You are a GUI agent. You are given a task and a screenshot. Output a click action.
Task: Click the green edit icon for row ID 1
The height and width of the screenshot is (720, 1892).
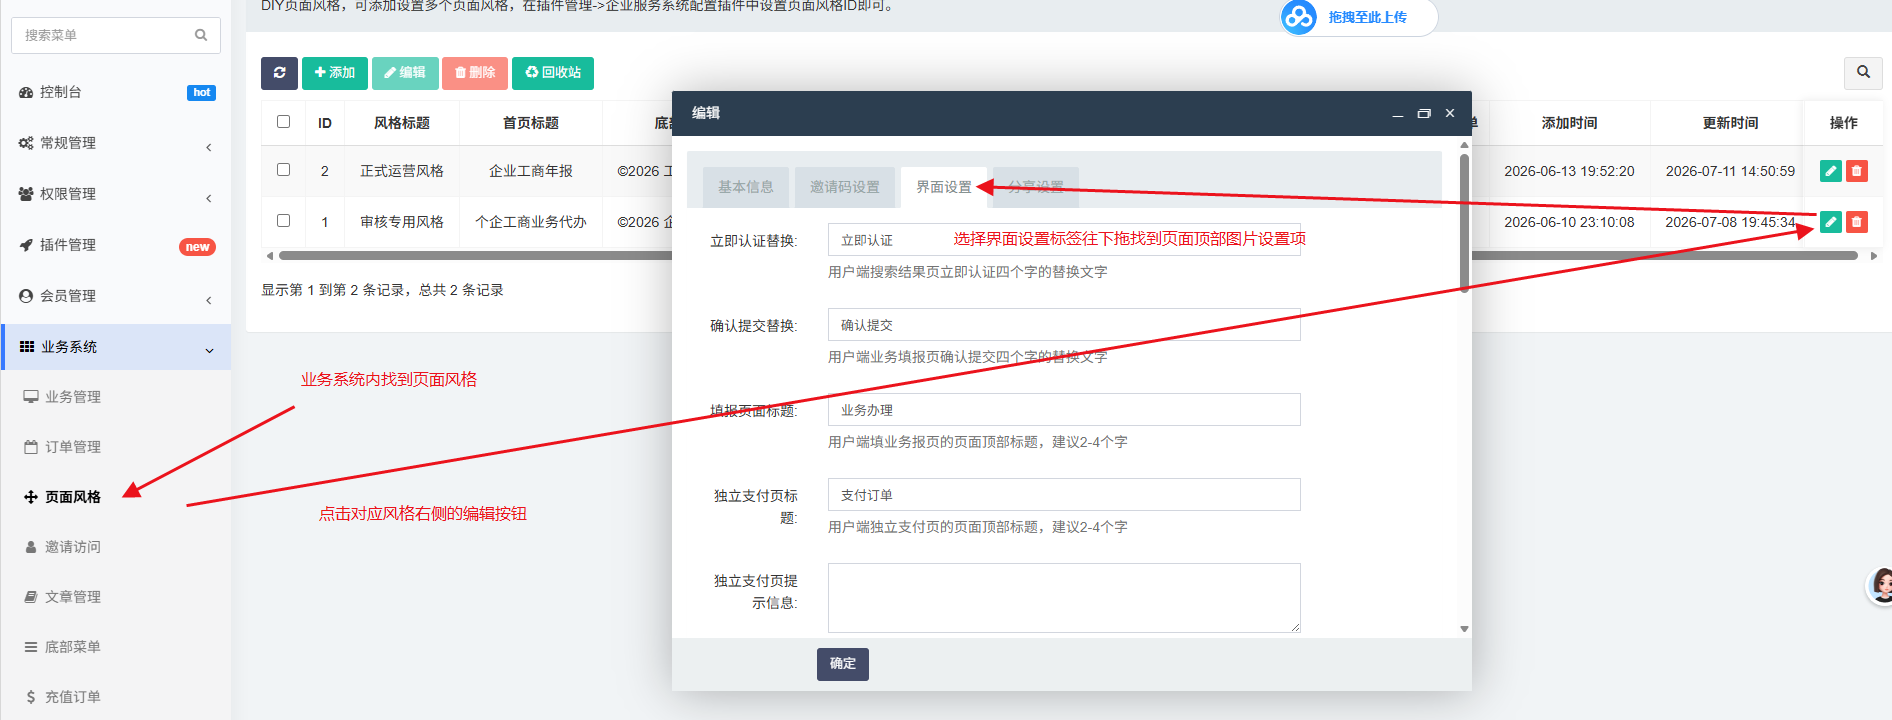click(1830, 222)
